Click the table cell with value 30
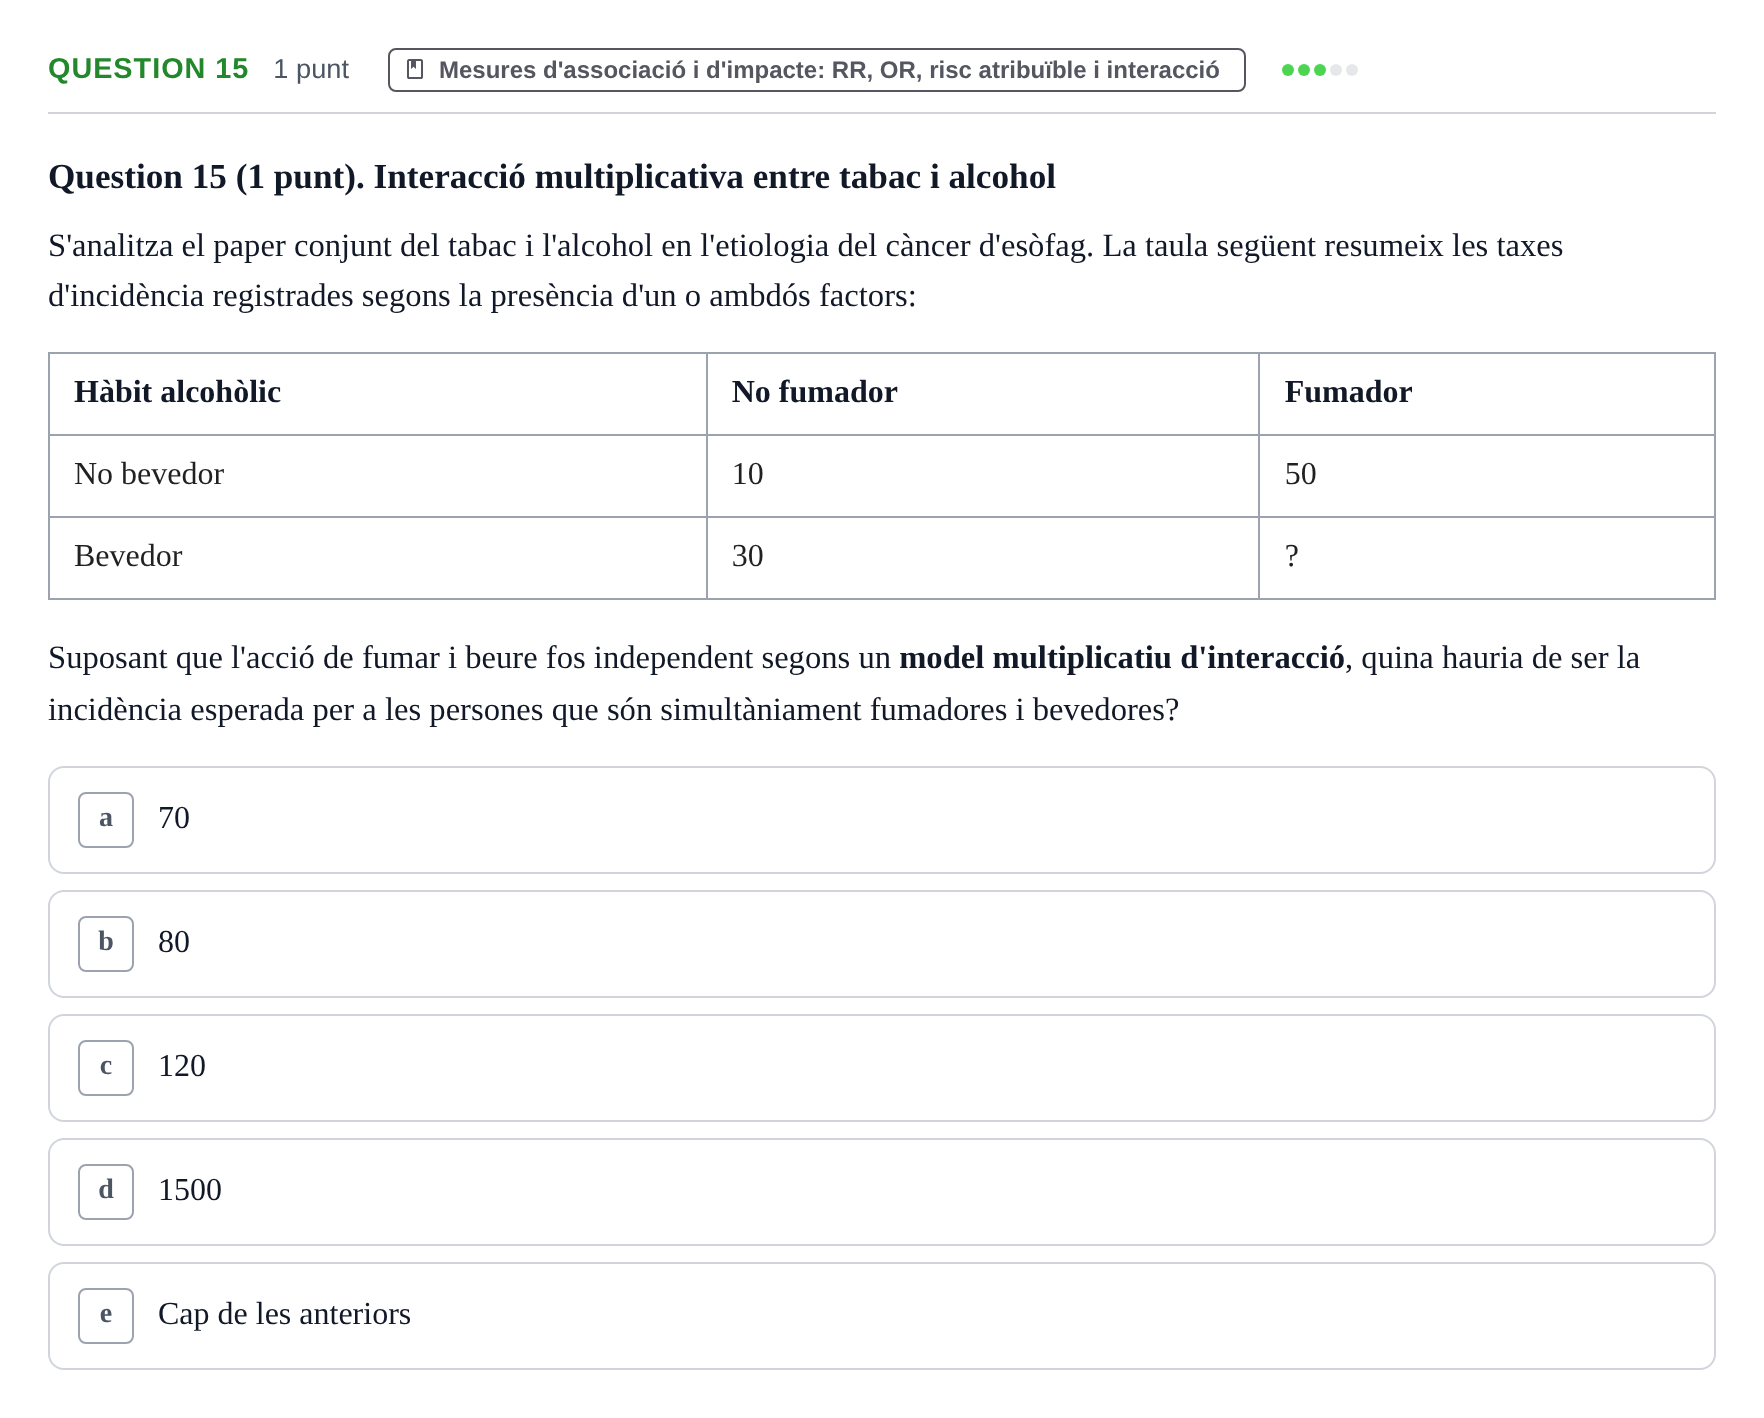Image resolution: width=1764 pixels, height=1418 pixels. (982, 558)
